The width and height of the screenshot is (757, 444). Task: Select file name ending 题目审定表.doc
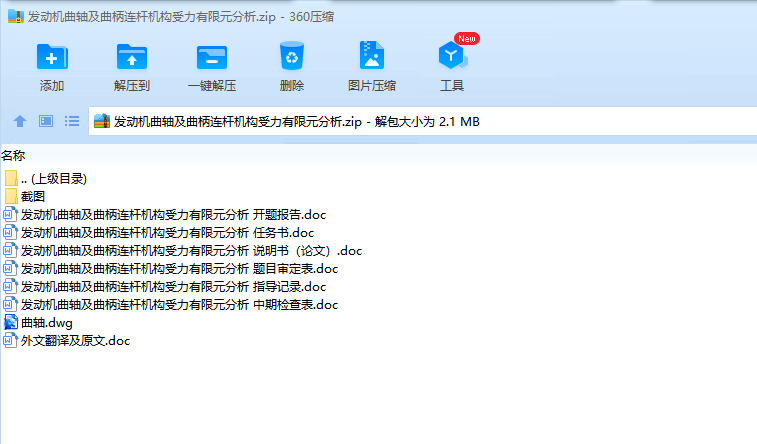click(179, 269)
